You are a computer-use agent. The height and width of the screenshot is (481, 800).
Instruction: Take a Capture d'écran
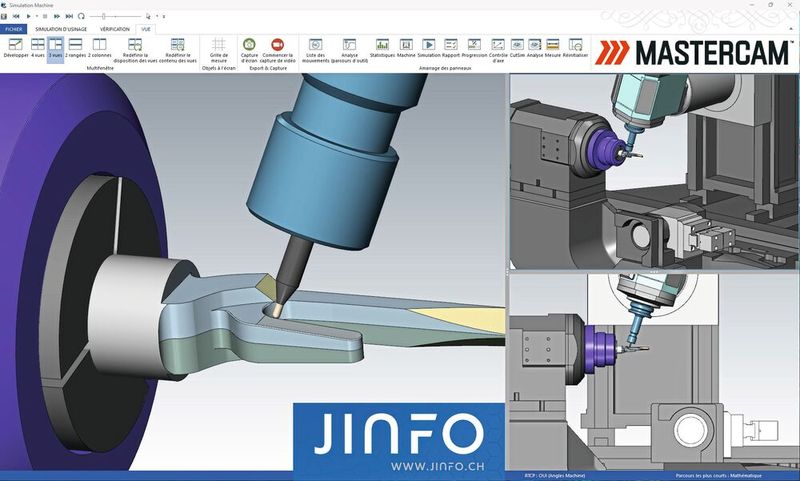tap(249, 50)
